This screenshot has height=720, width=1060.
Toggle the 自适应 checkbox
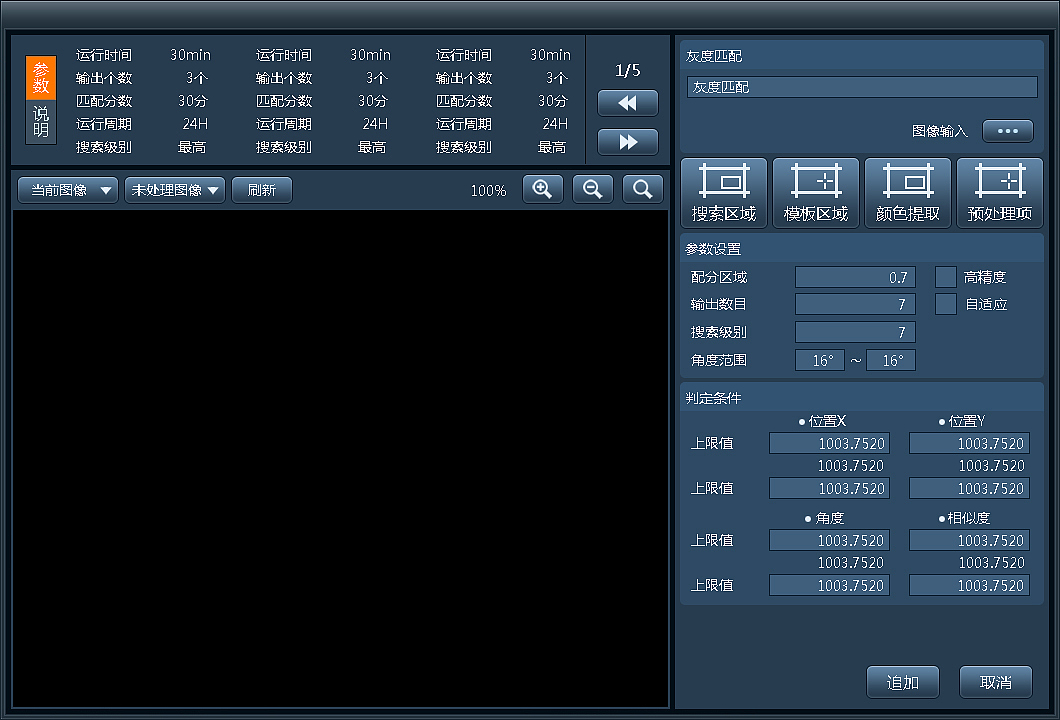point(945,304)
